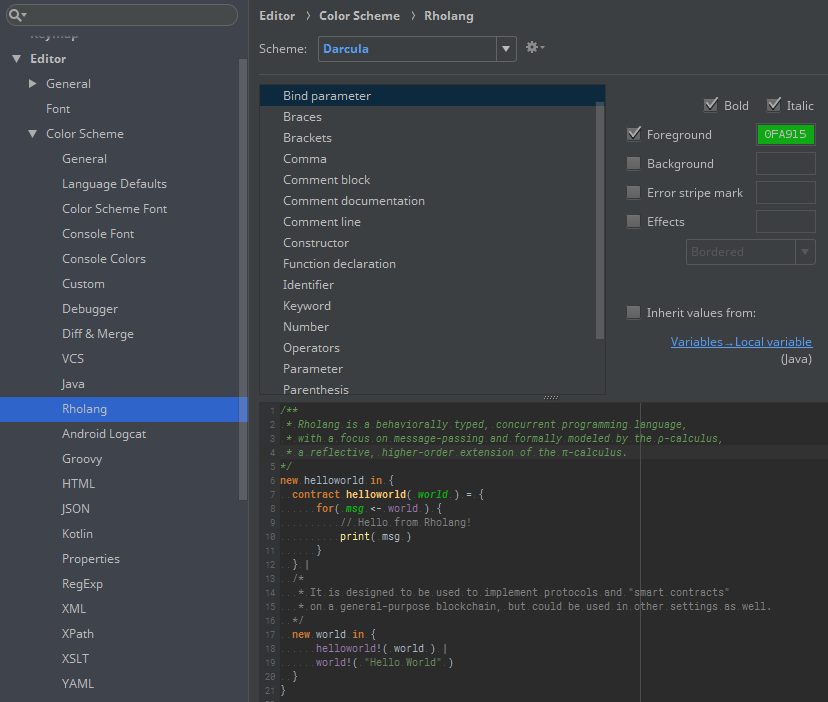The image size is (828, 702).
Task: Click the empty Background color swatch
Action: [x=785, y=163]
